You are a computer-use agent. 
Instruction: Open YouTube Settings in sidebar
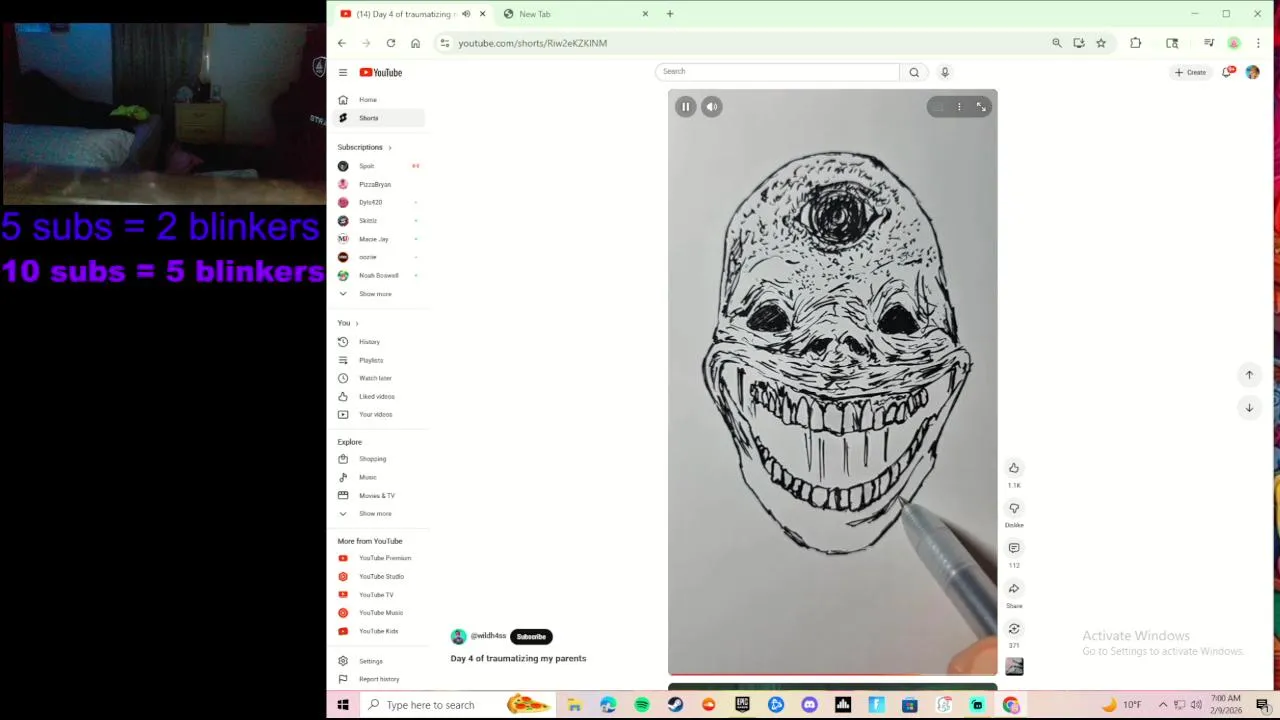click(380, 661)
